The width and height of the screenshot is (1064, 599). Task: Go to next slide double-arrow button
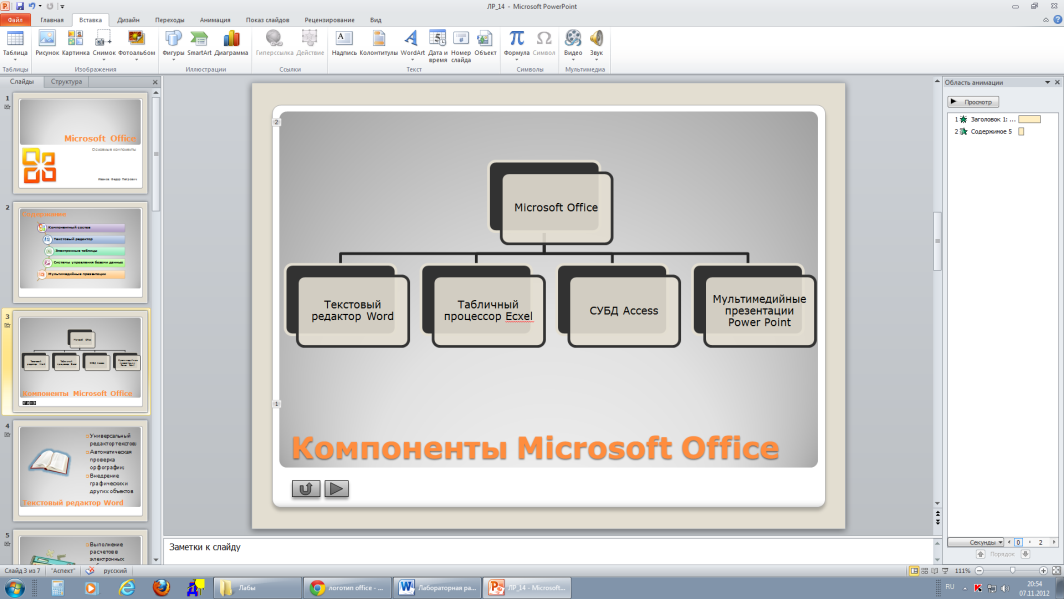pos(938,521)
